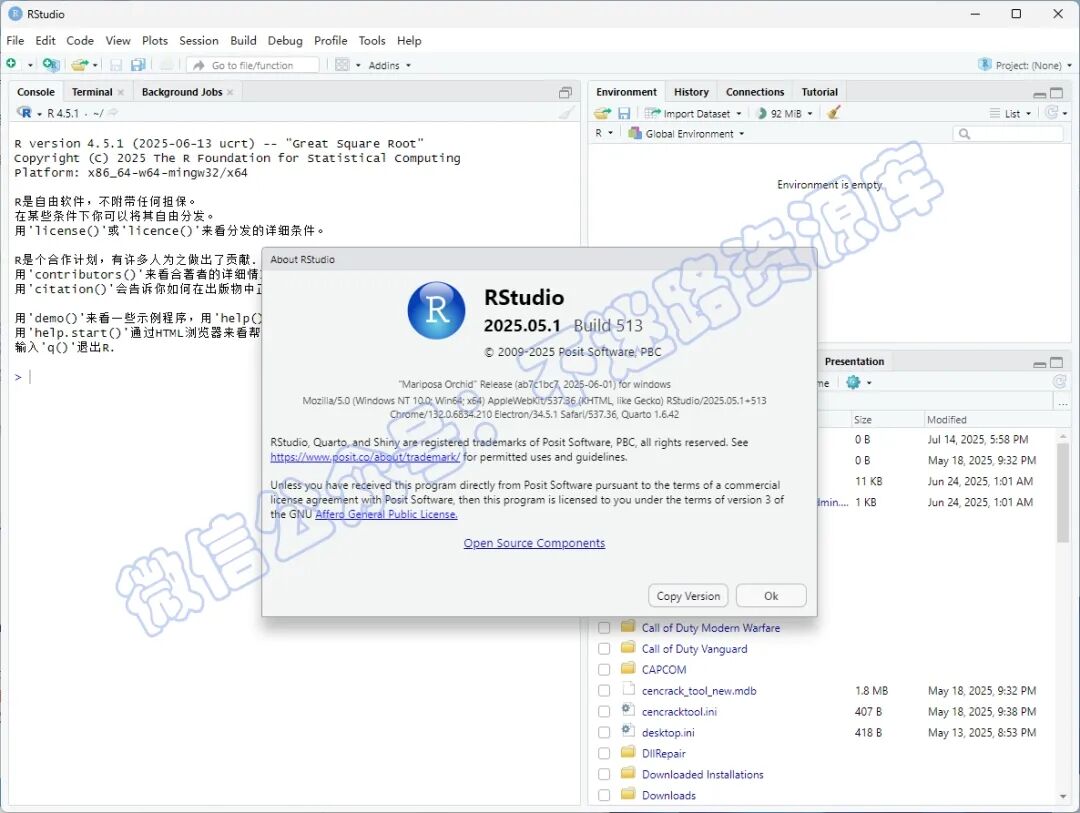
Task: Switch to the Background Jobs tab
Action: tap(182, 92)
